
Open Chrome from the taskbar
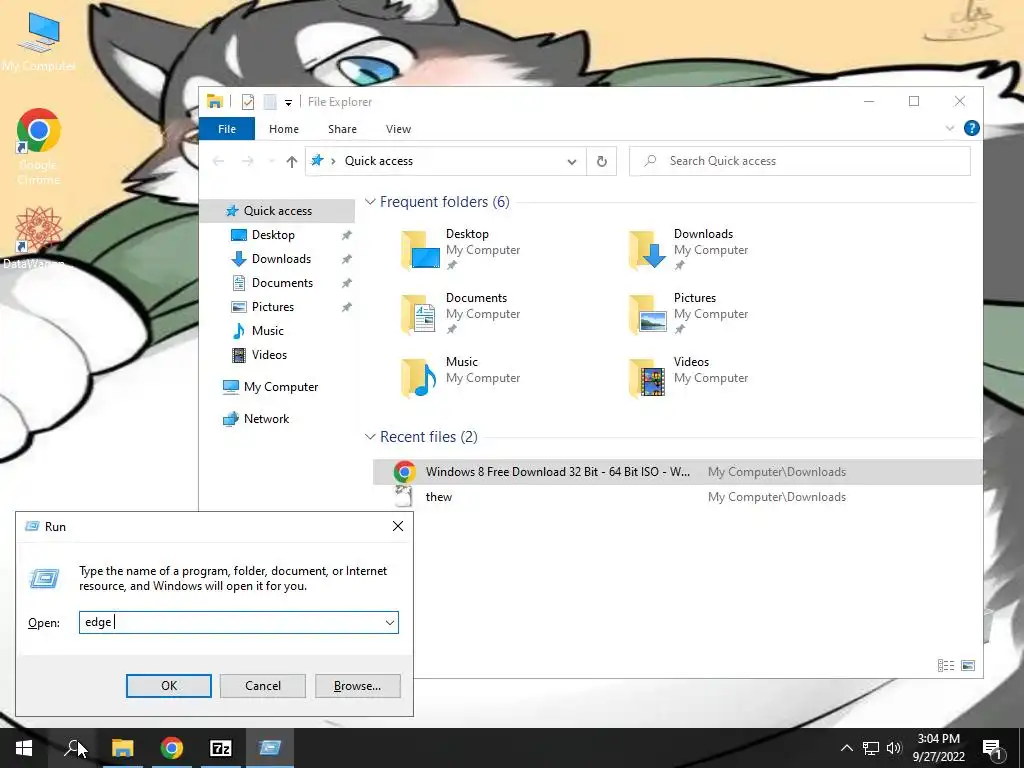click(x=171, y=748)
